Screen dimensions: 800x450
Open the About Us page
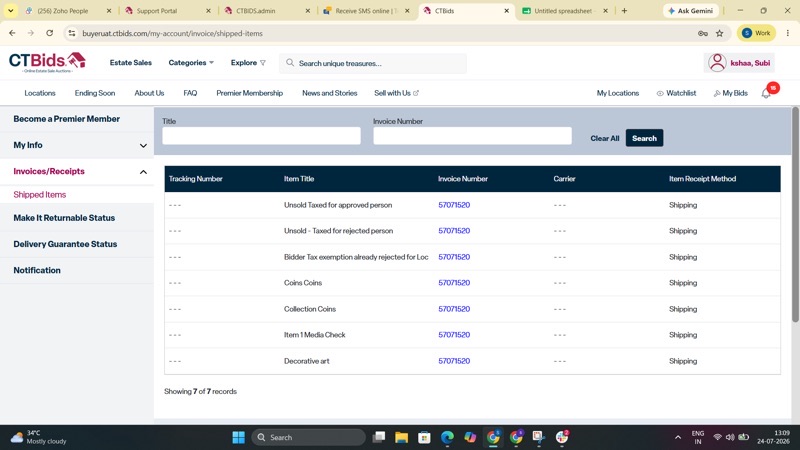[149, 93]
